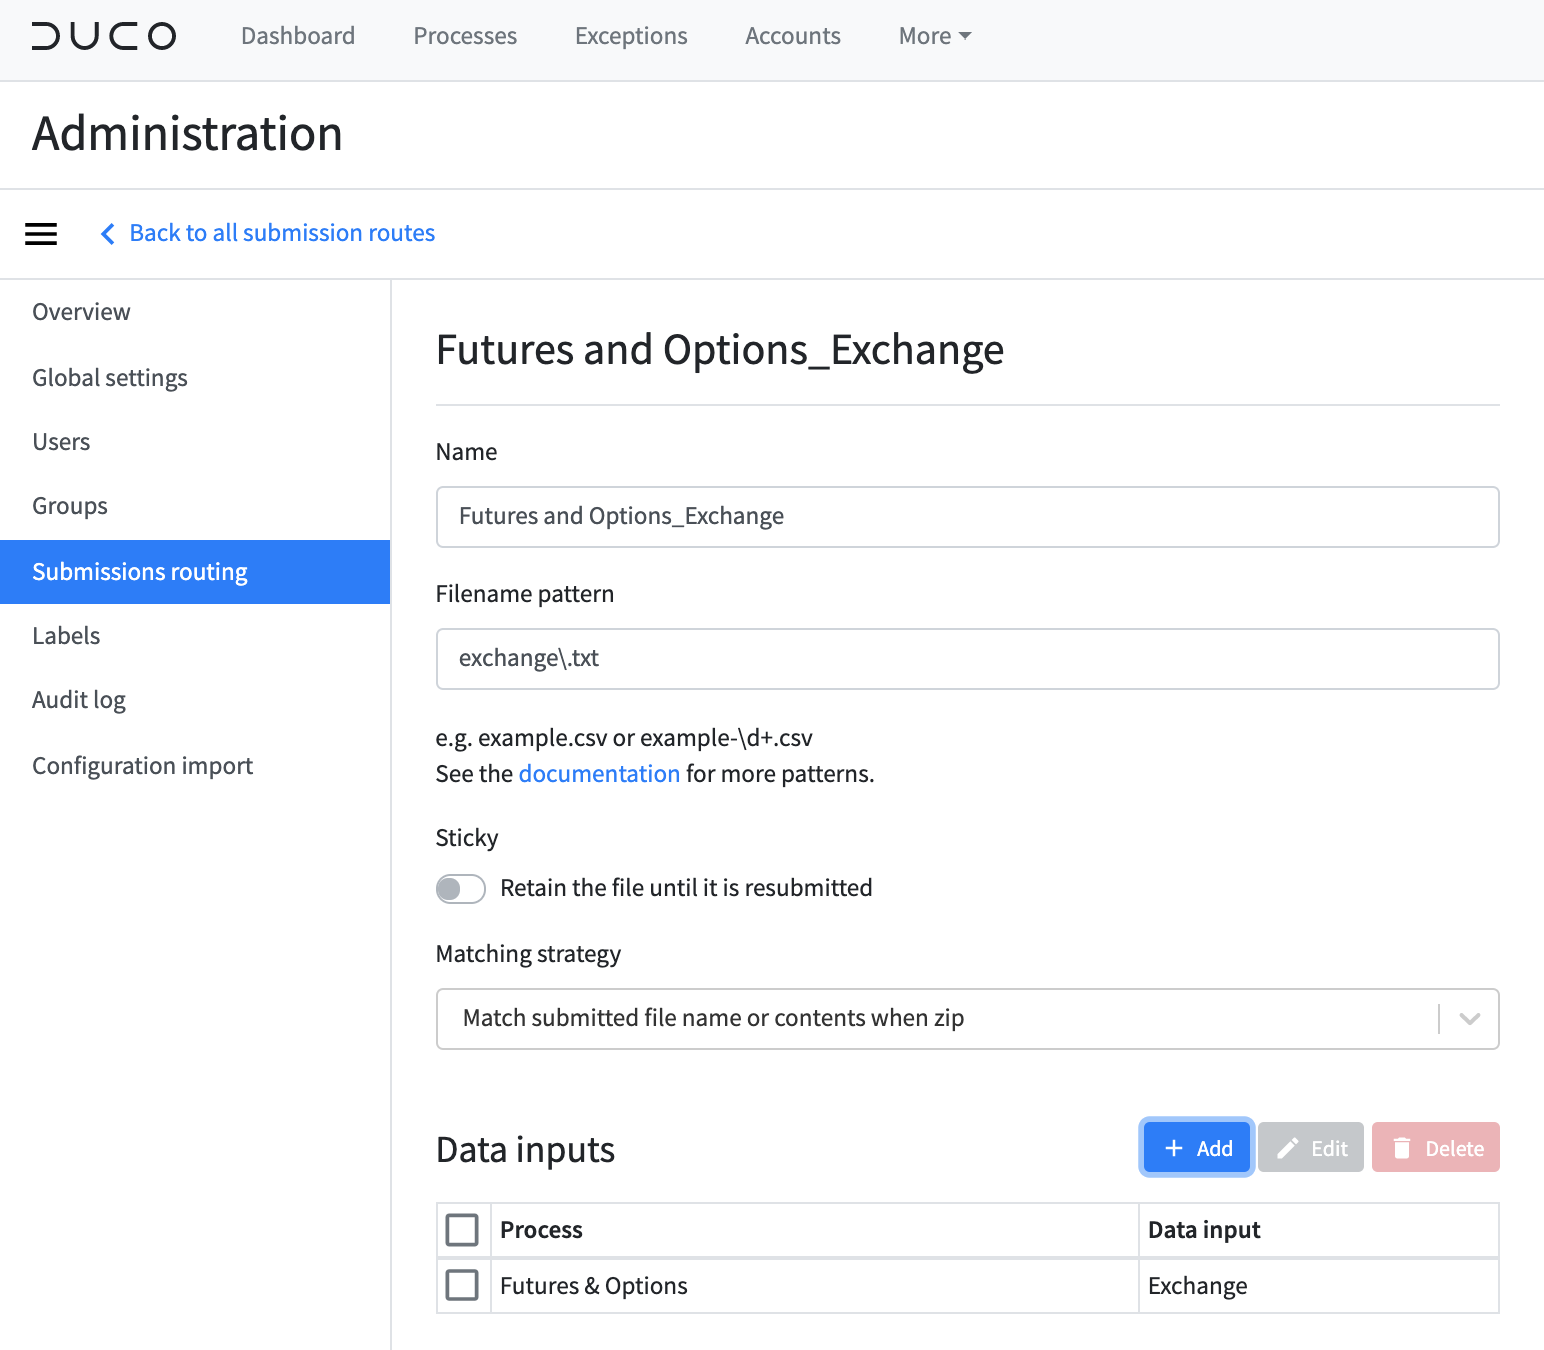Screen dimensions: 1544x1350
Task: Click the Process column header
Action: [x=815, y=1230]
